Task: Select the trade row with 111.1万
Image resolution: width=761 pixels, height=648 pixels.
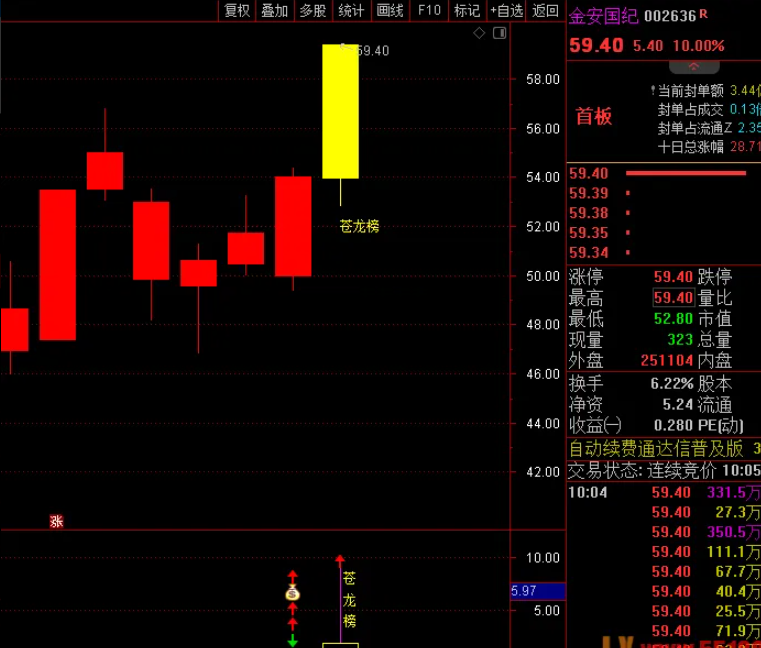Action: pos(663,552)
